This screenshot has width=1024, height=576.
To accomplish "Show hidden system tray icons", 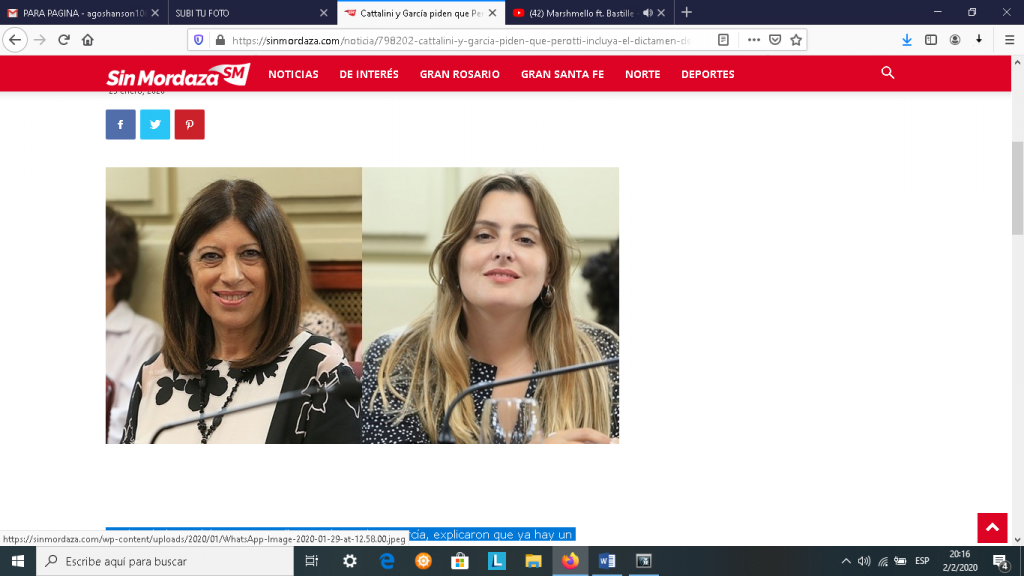I will tap(846, 561).
